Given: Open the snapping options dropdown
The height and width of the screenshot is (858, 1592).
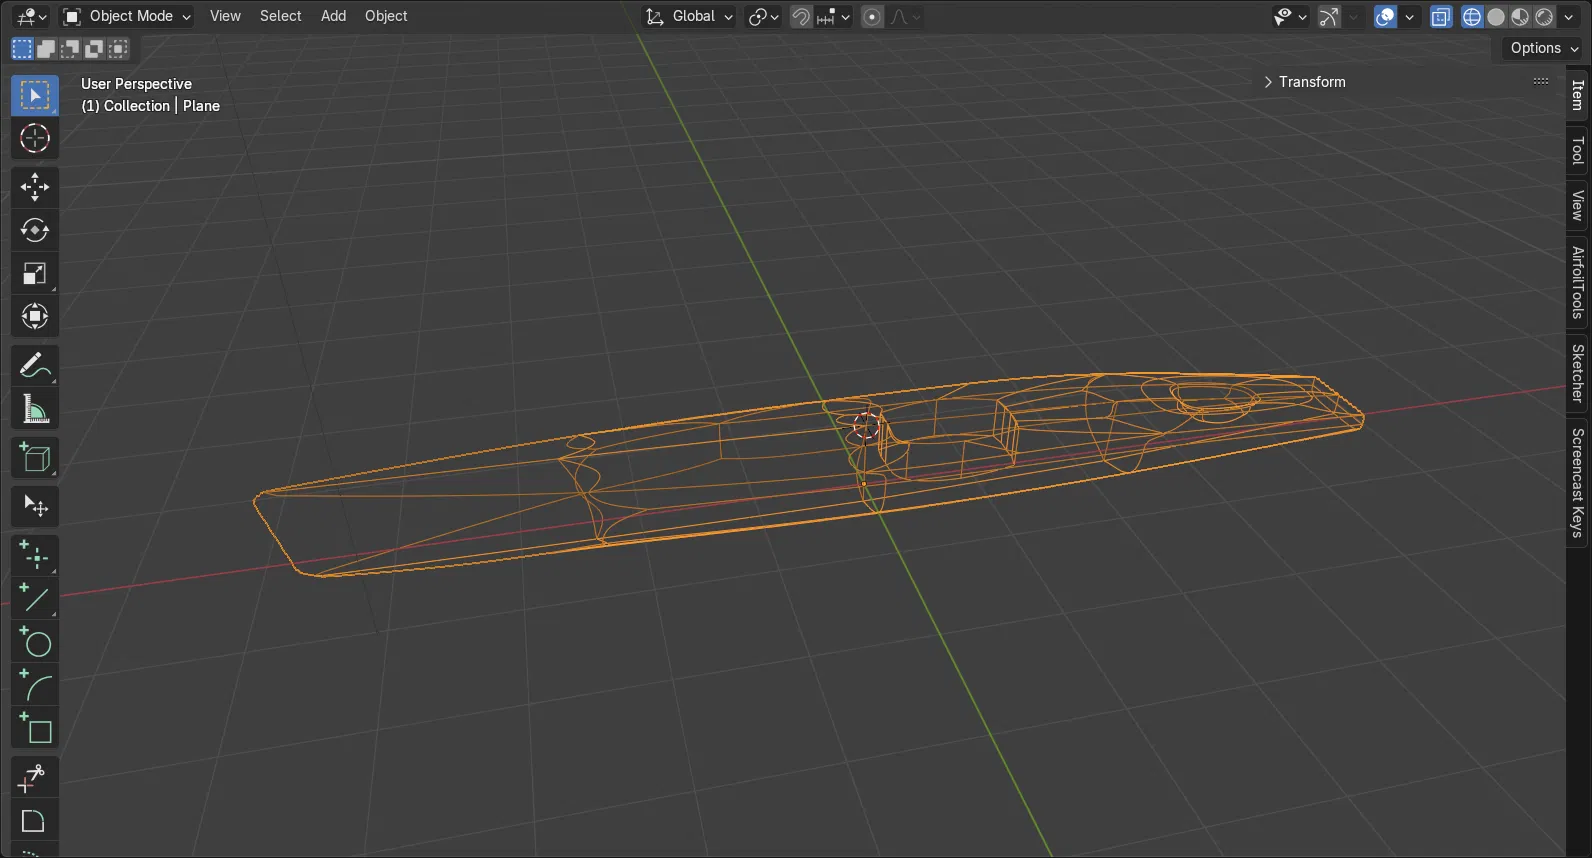Looking at the screenshot, I should (x=834, y=16).
